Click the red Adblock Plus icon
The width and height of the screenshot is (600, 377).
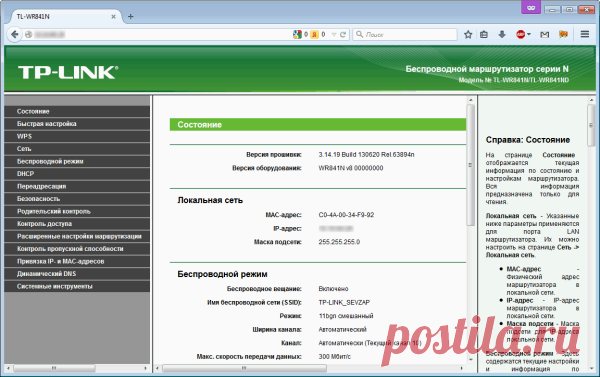pos(520,34)
